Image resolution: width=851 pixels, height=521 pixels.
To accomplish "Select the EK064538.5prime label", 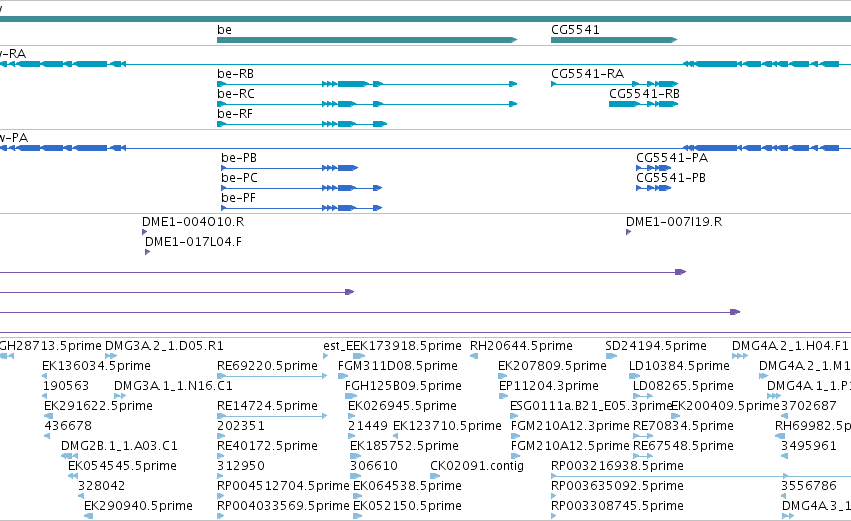I will coord(408,487).
